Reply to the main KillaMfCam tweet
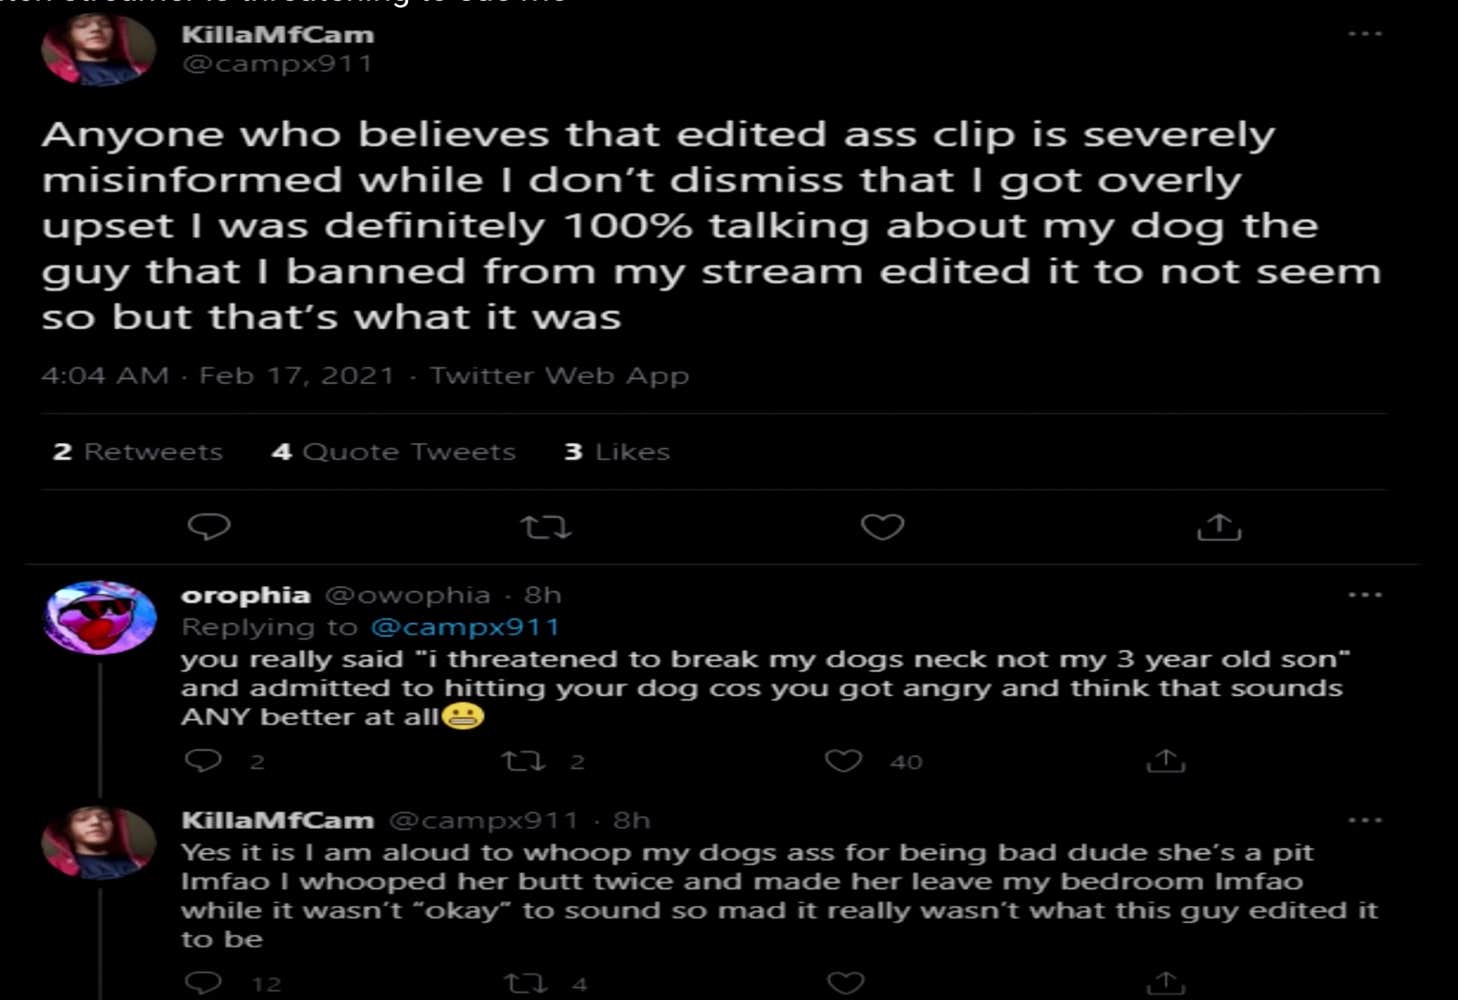1458x1000 pixels. pos(209,526)
